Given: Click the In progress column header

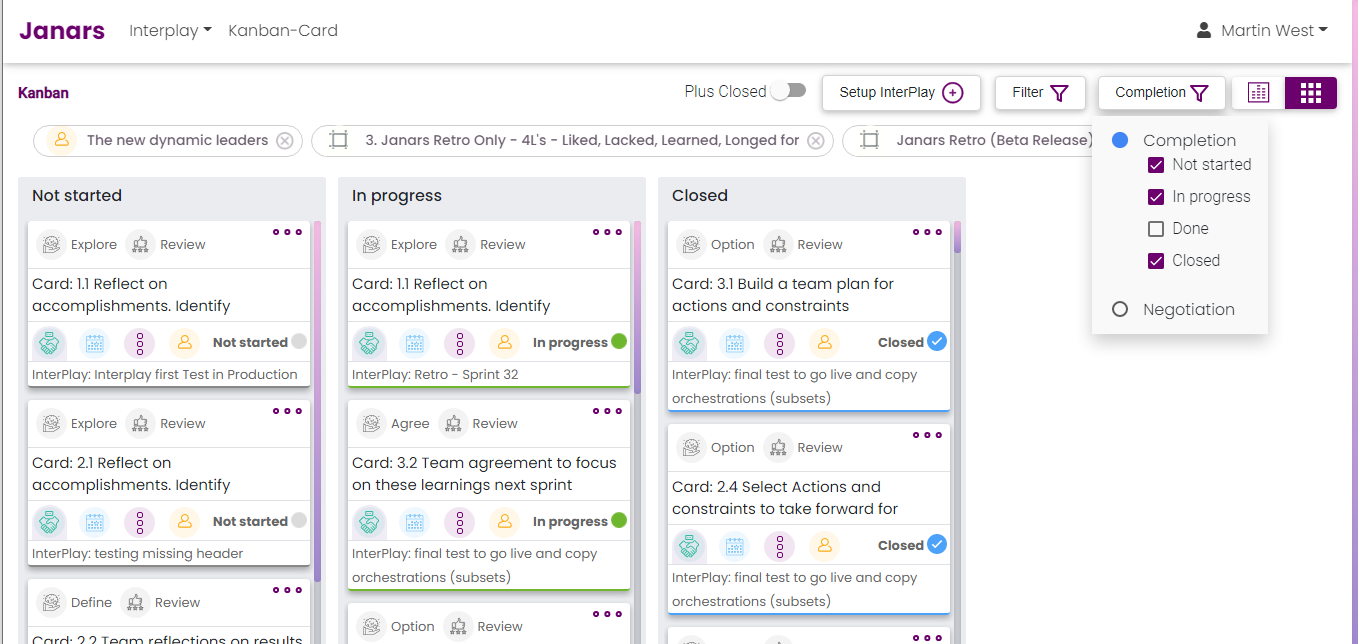Looking at the screenshot, I should pos(397,196).
